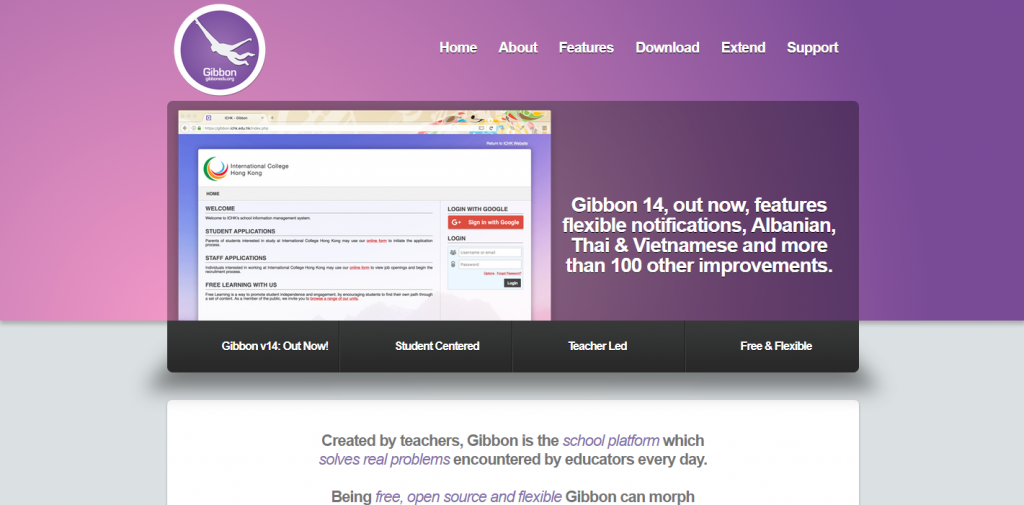Select the Download navigation link
1024x505 pixels.
pyautogui.click(x=667, y=47)
